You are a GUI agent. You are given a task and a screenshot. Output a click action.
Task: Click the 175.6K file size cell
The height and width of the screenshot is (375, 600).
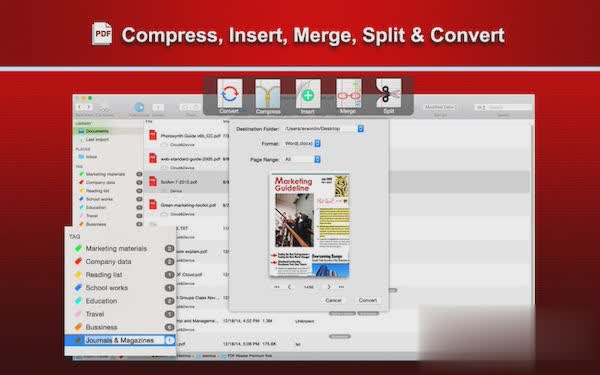click(270, 344)
